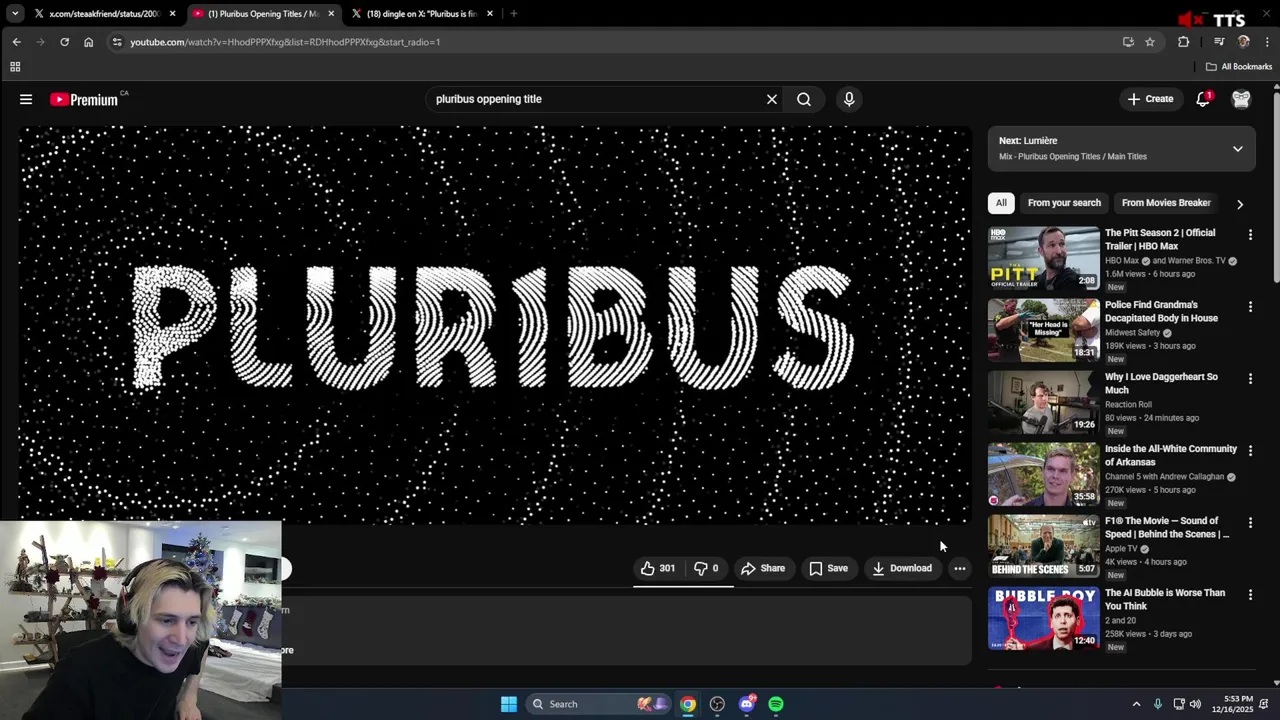This screenshot has height=720, width=1280.
Task: Open the Chrome three-dot menu
Action: click(1267, 42)
